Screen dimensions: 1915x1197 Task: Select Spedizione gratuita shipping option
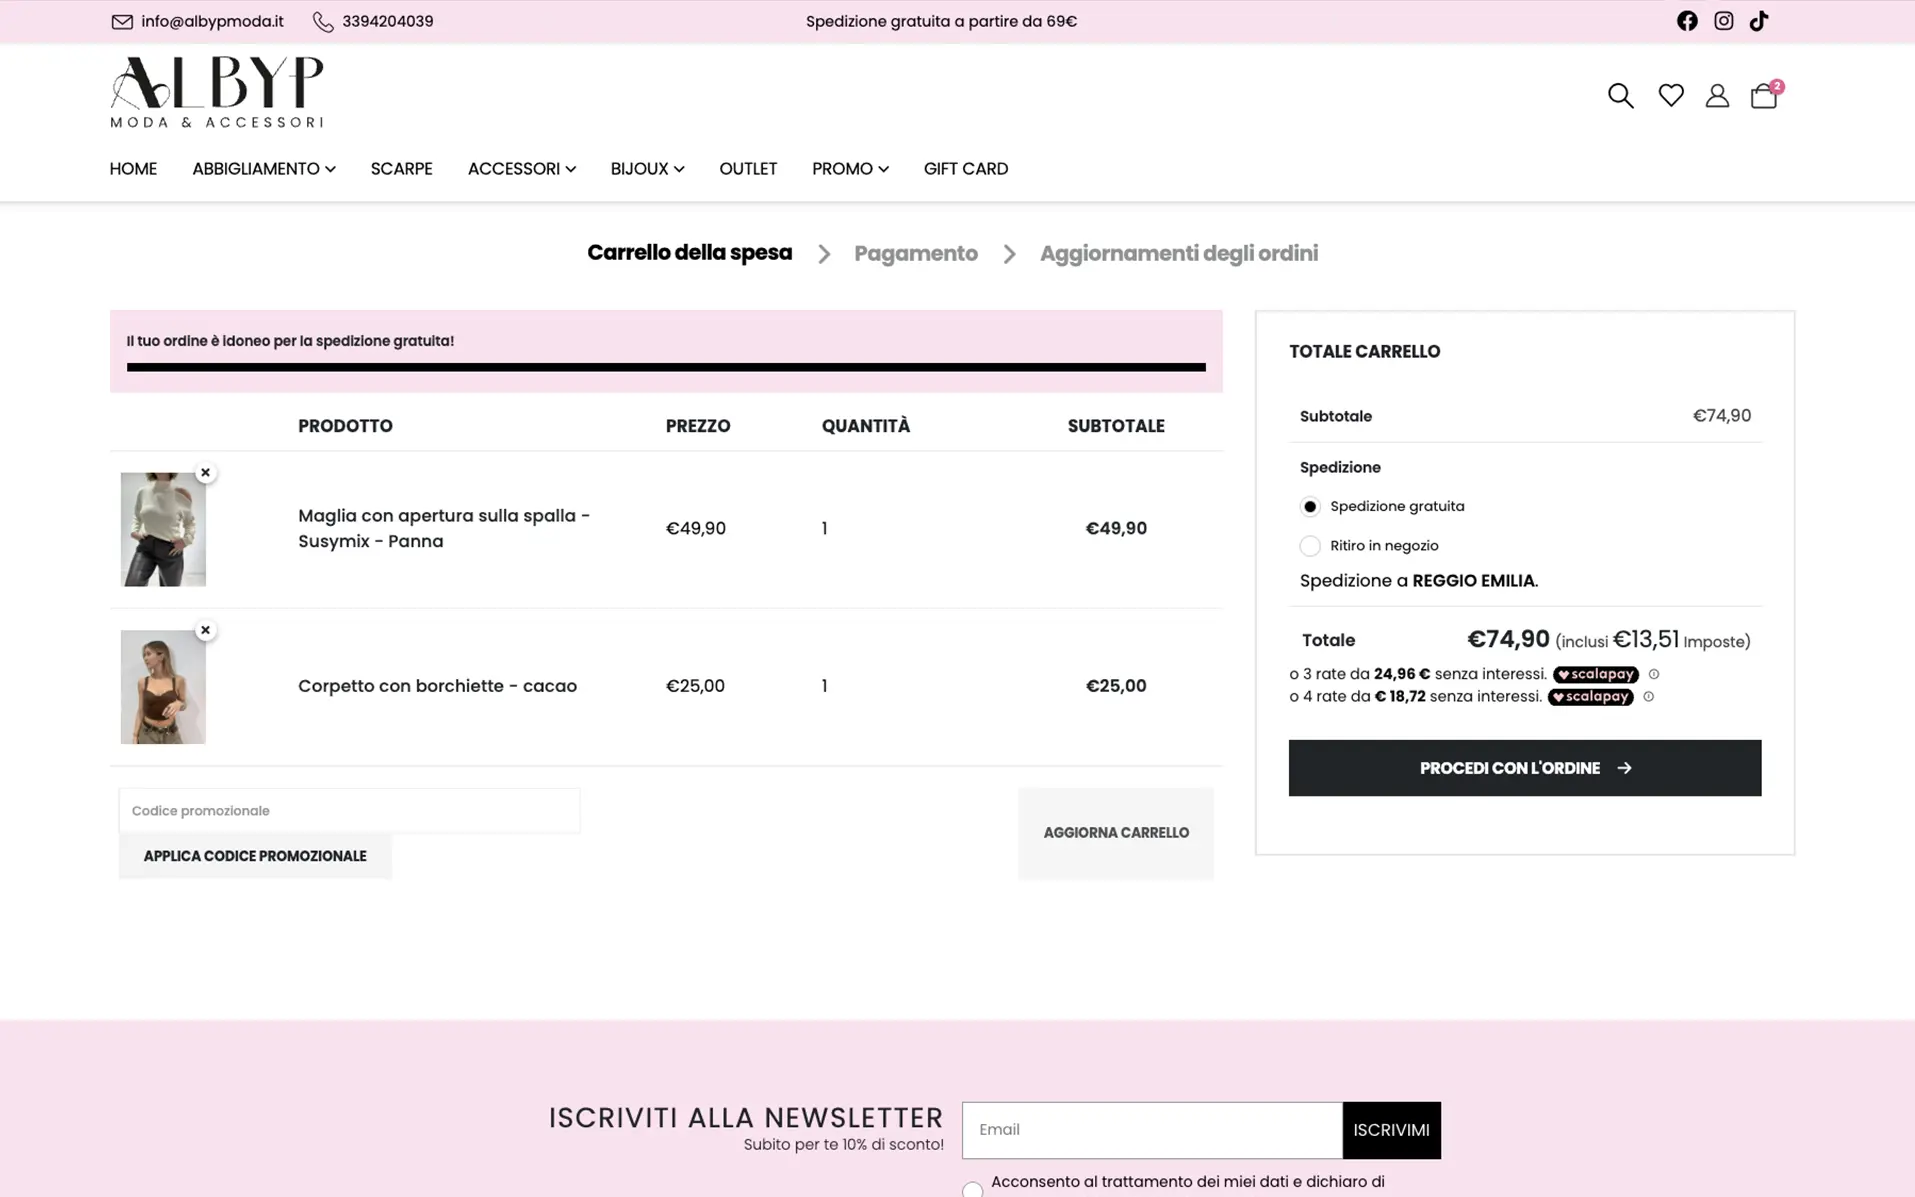click(1309, 506)
